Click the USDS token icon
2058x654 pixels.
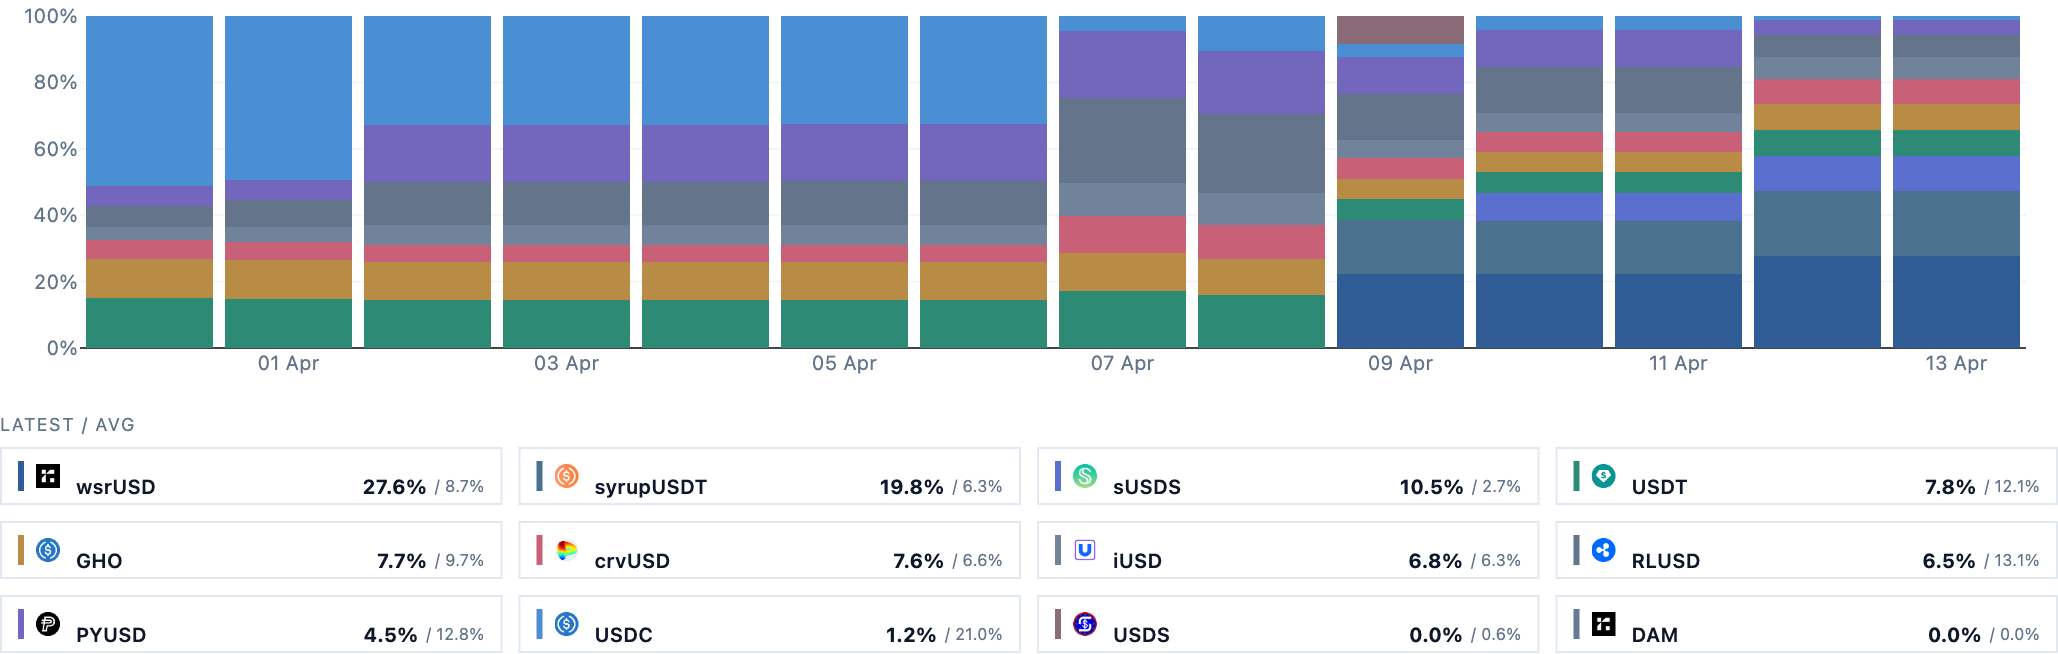(1085, 624)
